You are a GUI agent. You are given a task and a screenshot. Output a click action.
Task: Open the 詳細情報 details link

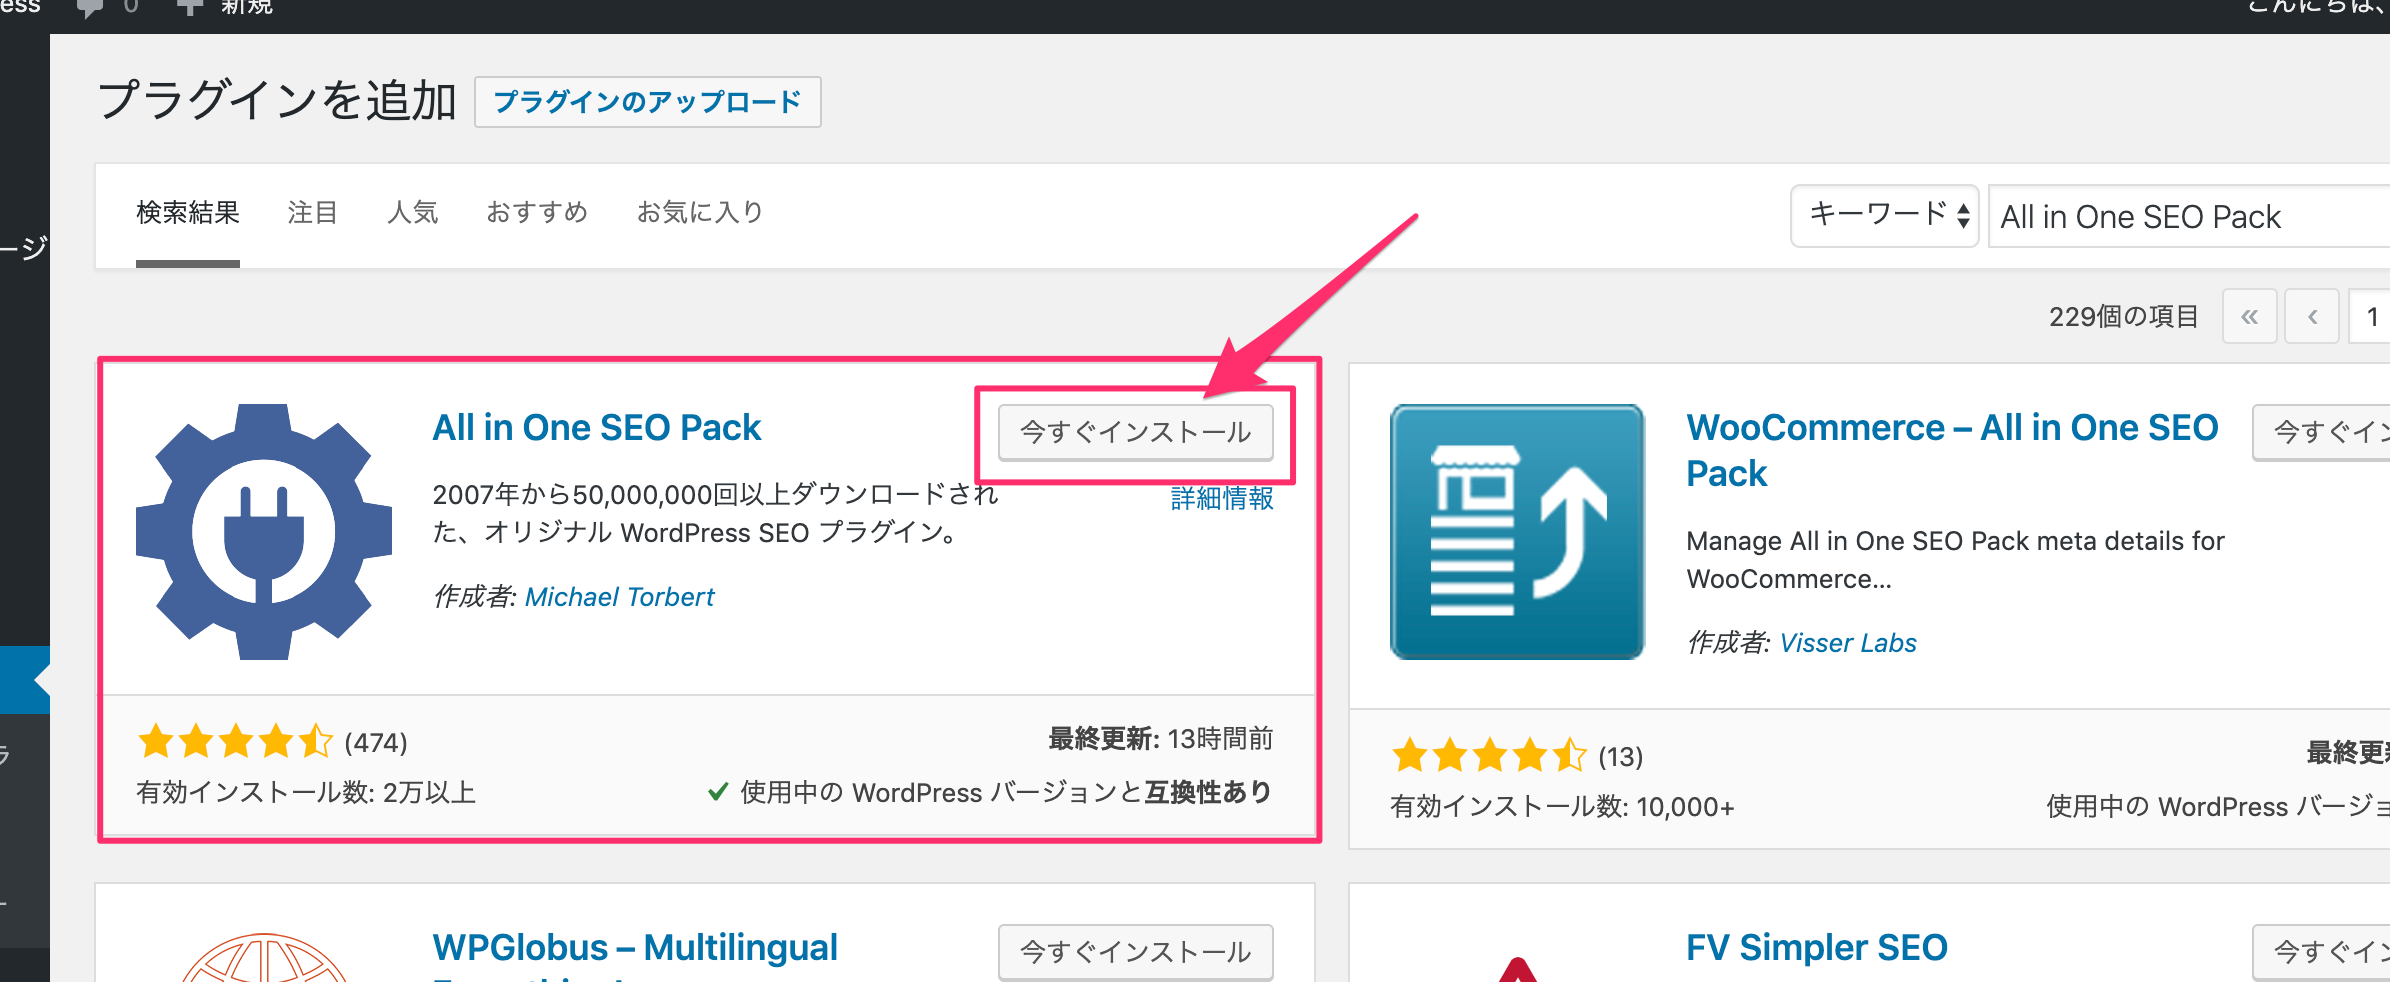pos(1221,499)
